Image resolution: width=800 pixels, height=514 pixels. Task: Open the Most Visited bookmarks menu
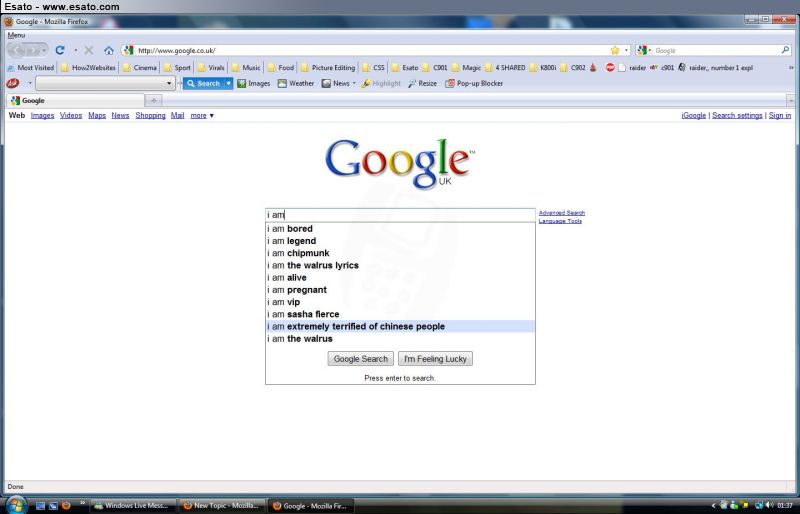[x=30, y=67]
